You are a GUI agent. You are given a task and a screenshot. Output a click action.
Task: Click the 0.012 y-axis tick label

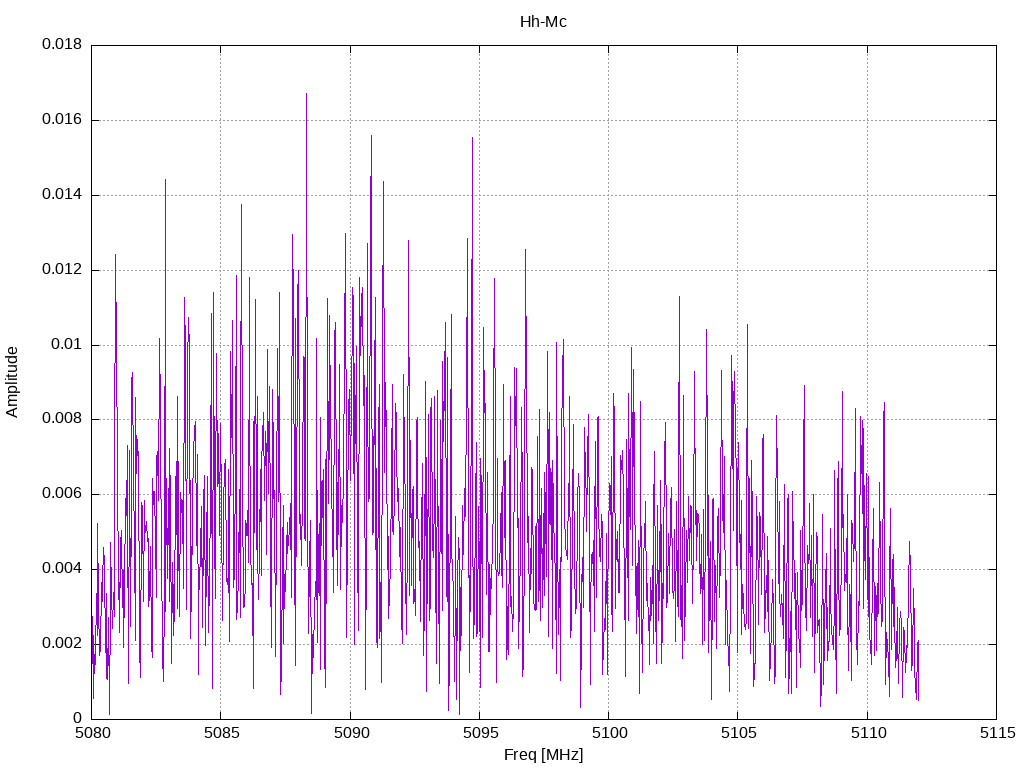pos(61,270)
